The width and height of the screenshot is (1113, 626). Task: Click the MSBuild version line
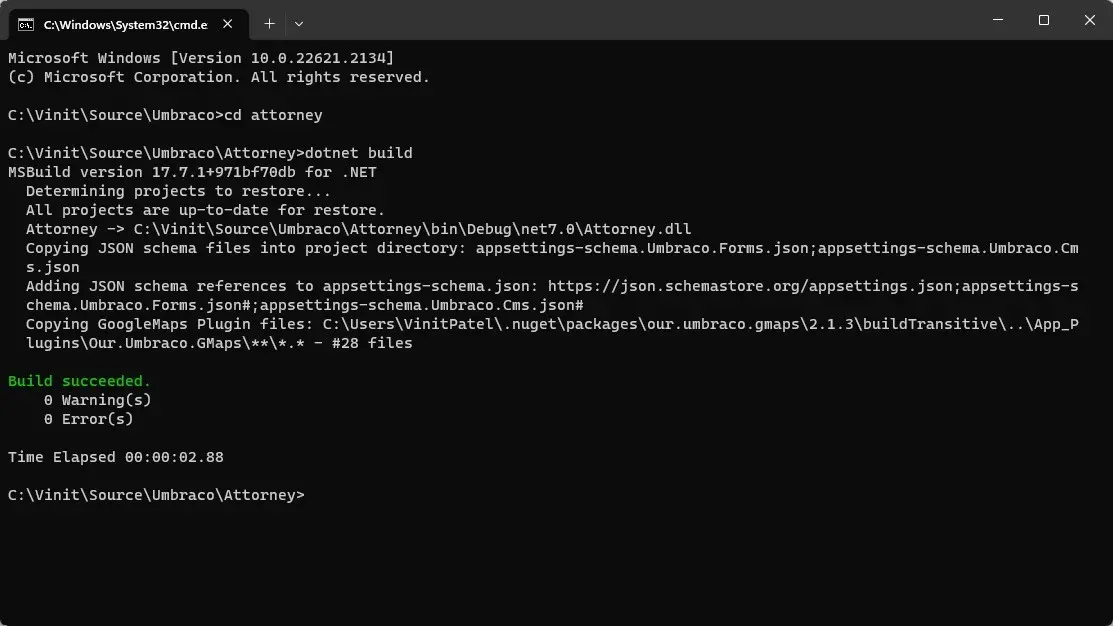click(192, 172)
